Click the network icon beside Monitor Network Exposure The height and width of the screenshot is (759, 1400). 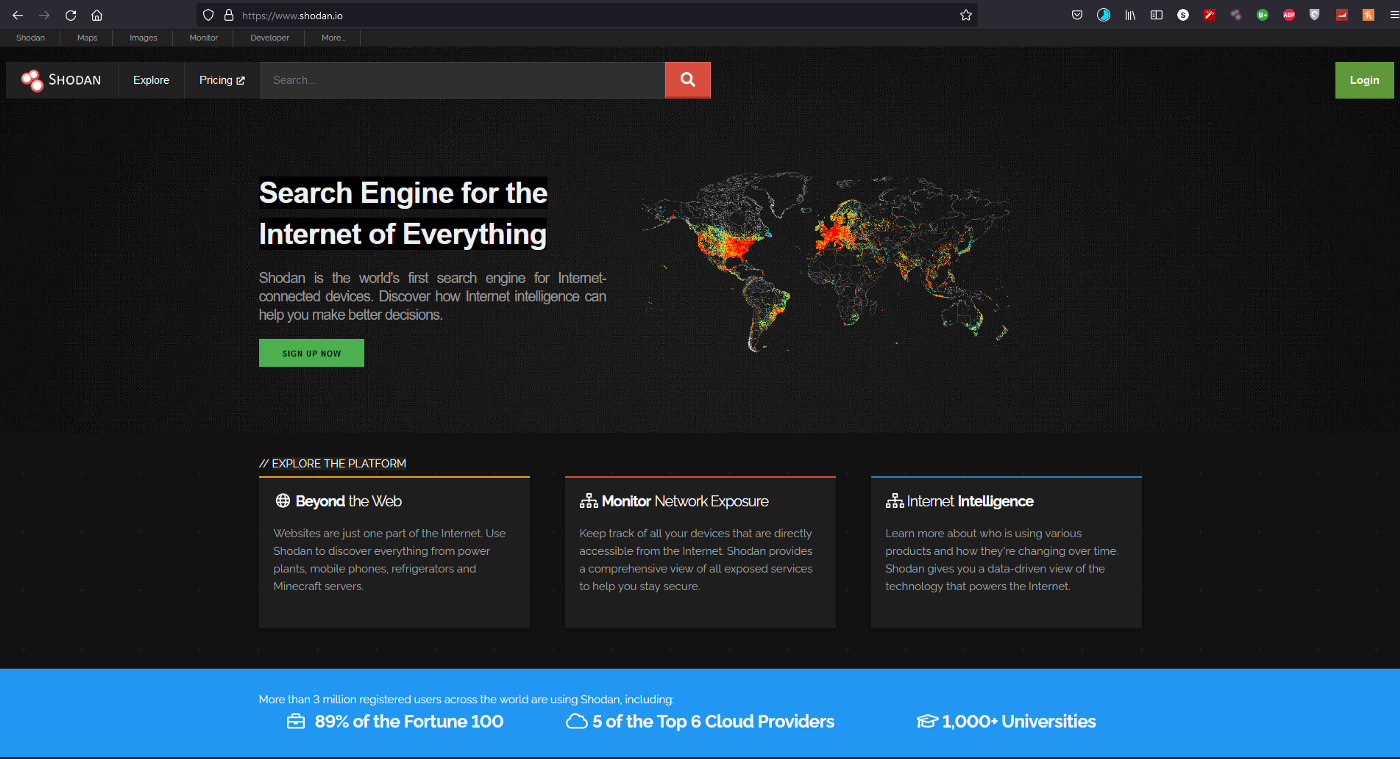589,501
